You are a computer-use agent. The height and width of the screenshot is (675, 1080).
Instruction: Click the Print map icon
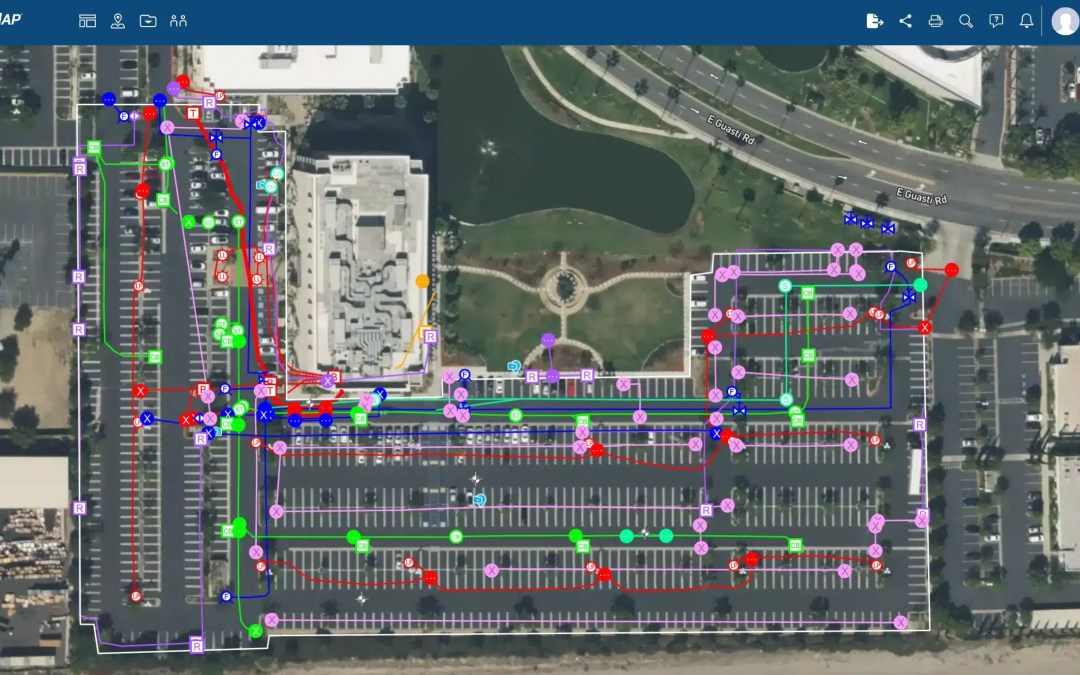pyautogui.click(x=934, y=20)
